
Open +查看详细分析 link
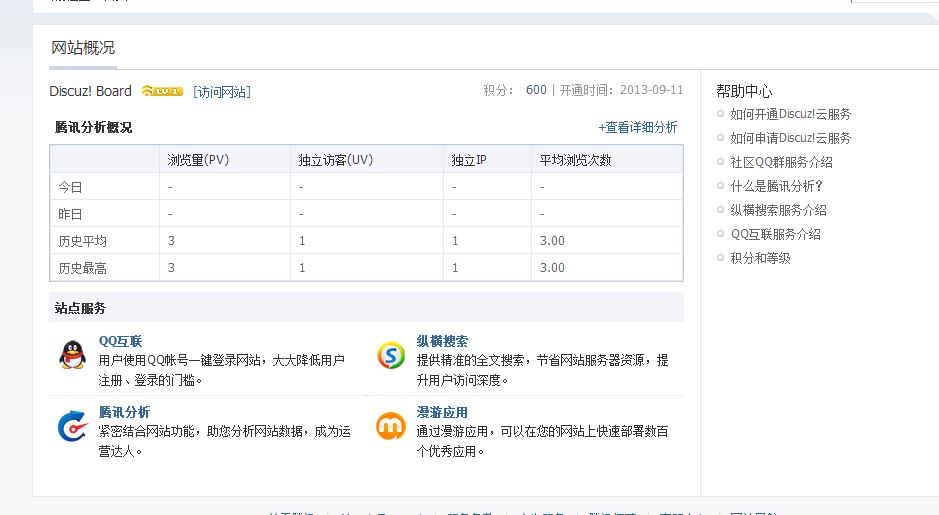coord(638,127)
